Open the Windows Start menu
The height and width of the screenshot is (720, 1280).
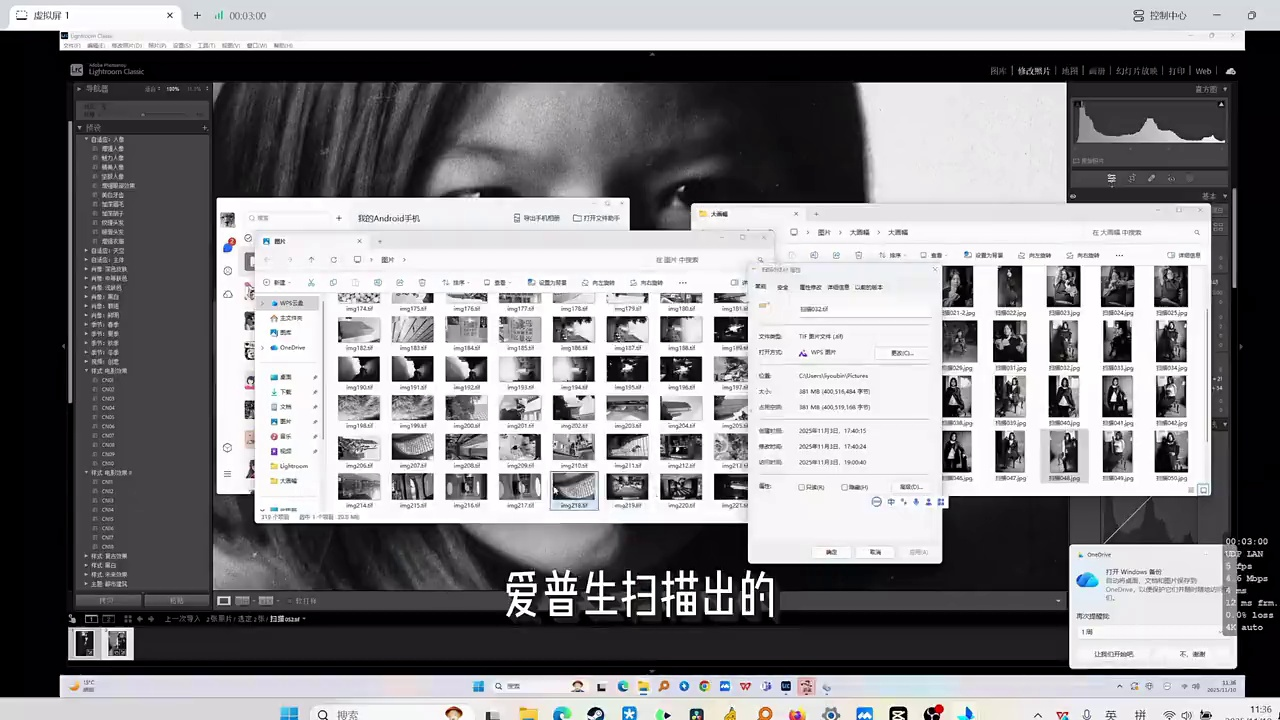[x=289, y=714]
